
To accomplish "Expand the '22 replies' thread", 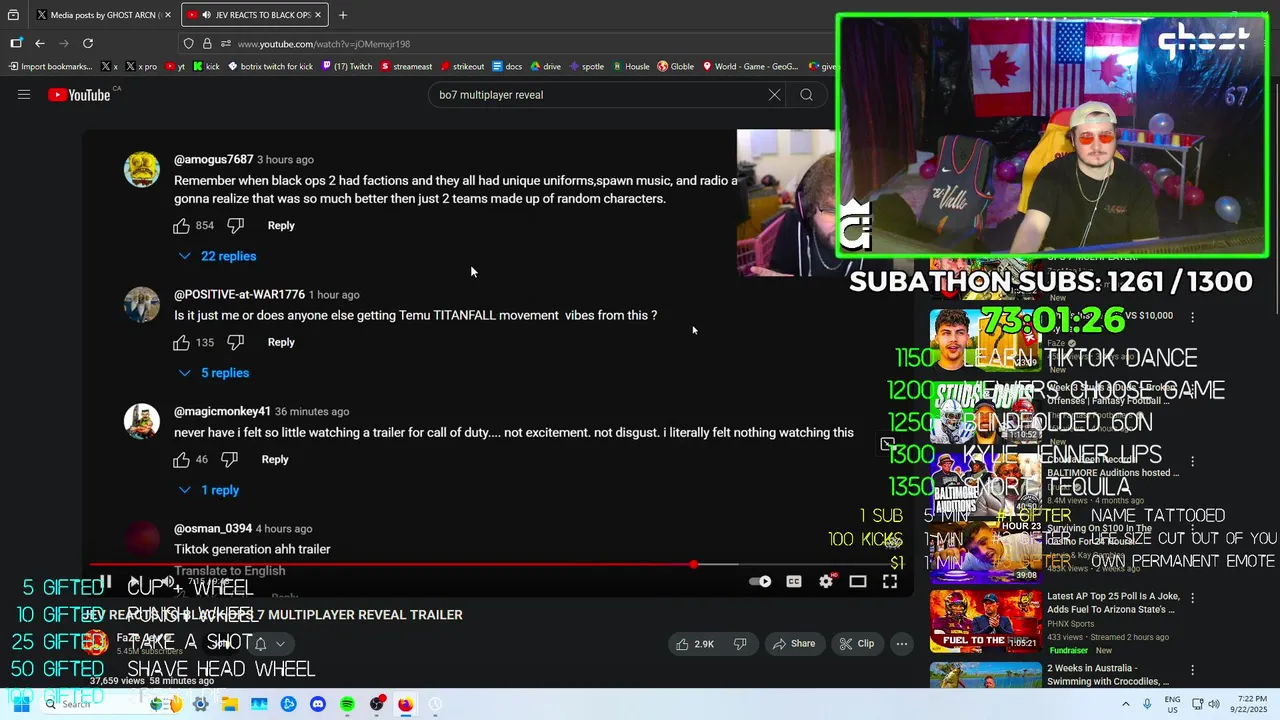I will pyautogui.click(x=218, y=256).
